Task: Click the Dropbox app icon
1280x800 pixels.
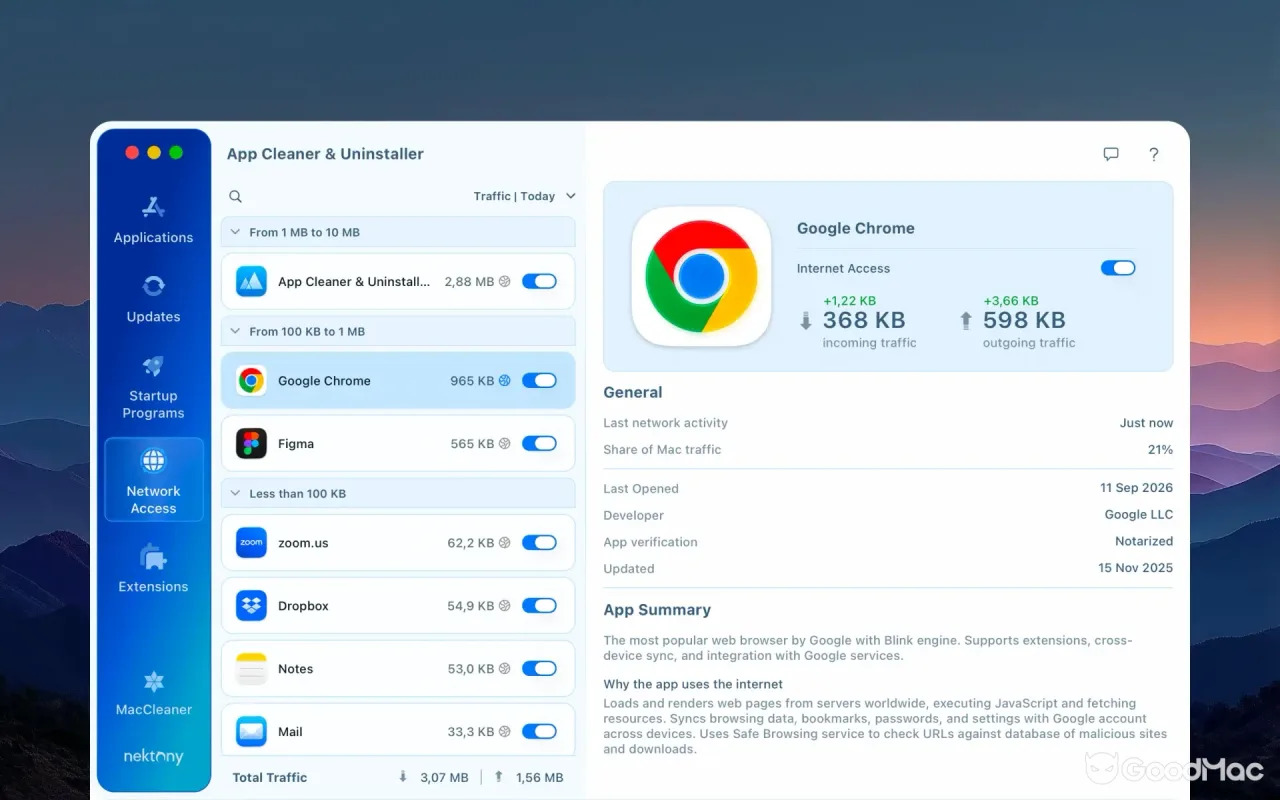Action: point(251,605)
